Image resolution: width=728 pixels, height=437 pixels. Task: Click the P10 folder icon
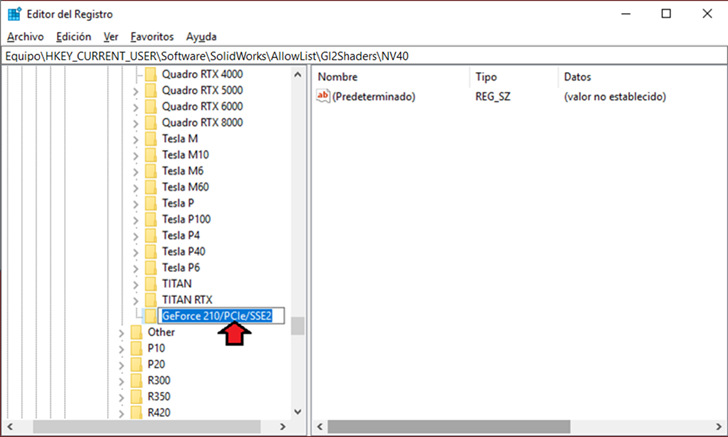pos(136,348)
